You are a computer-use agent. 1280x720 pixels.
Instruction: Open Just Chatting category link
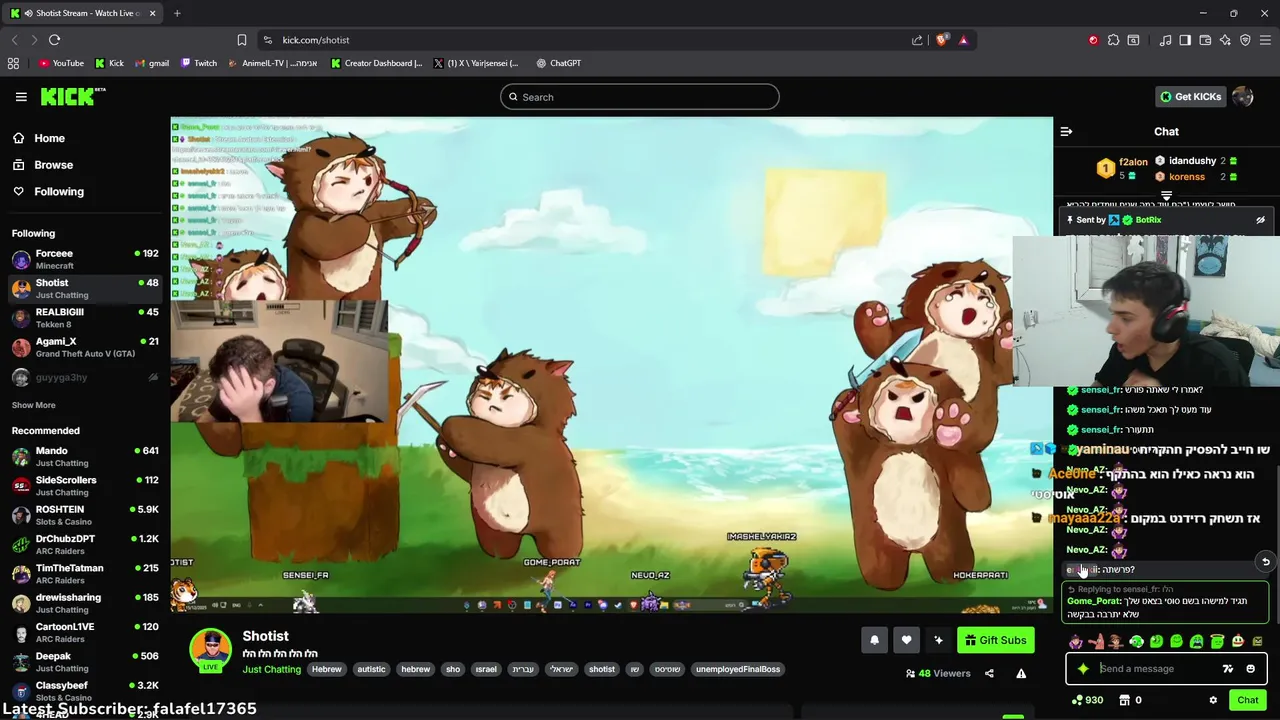tap(271, 669)
